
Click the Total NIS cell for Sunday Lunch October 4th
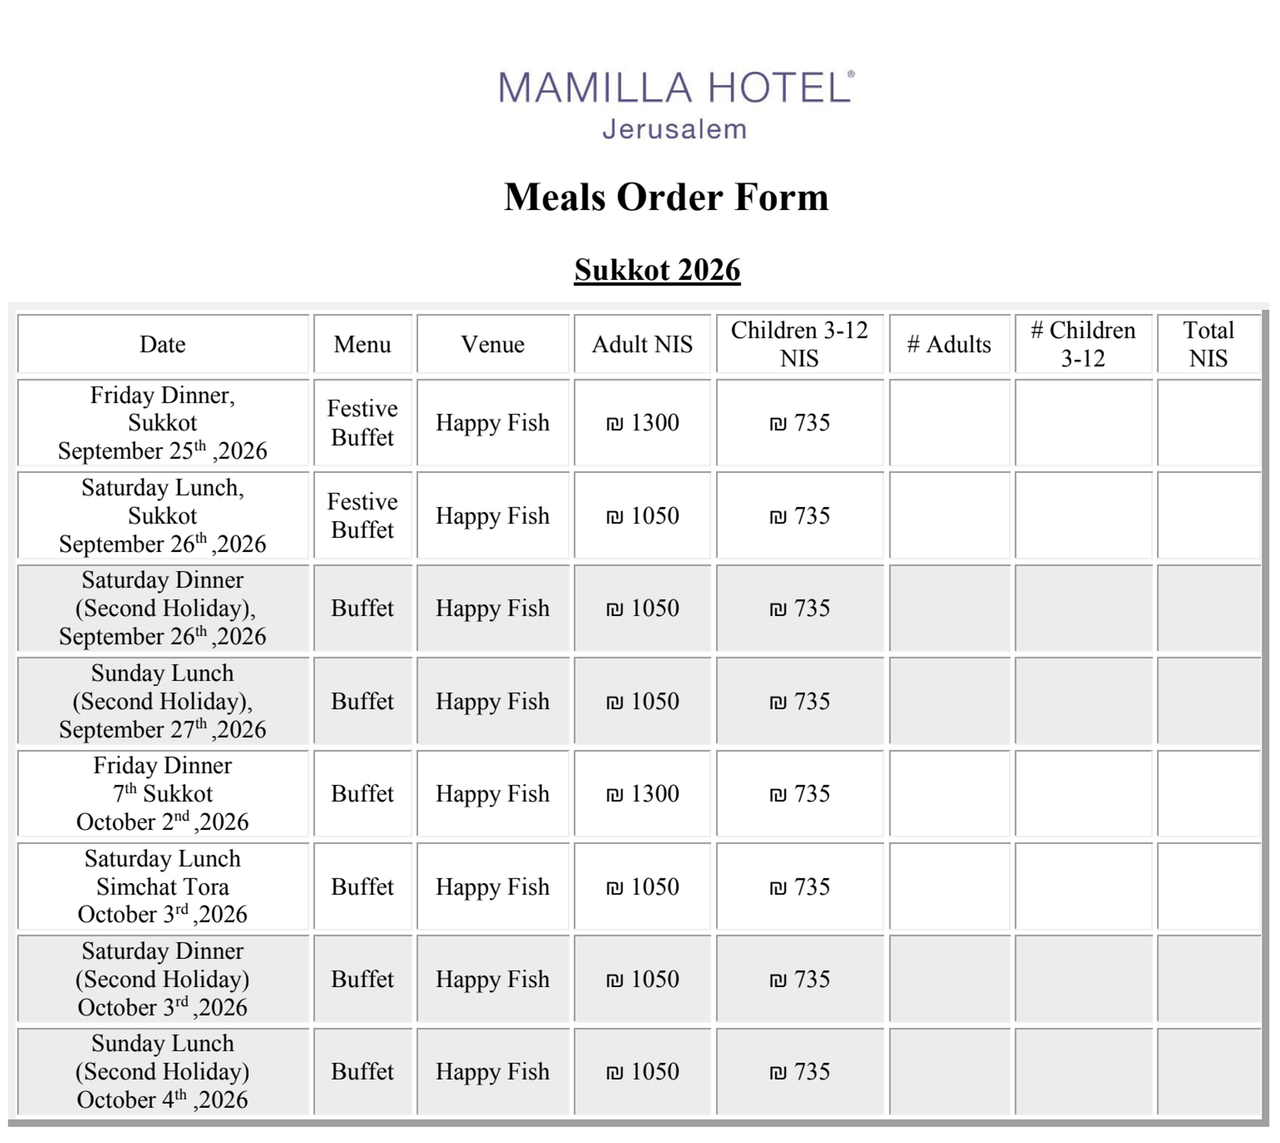click(1208, 1072)
